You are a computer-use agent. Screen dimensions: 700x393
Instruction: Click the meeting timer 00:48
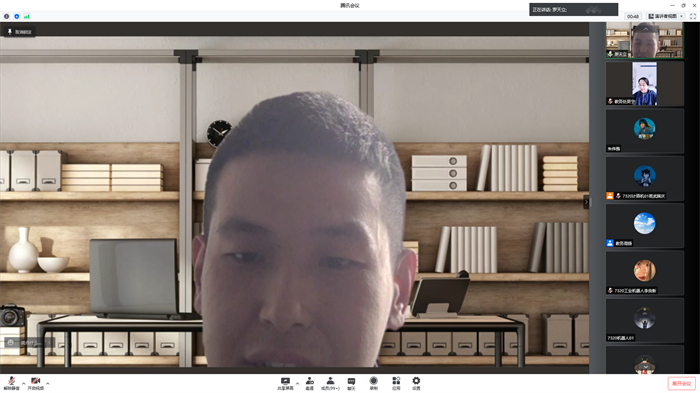[633, 16]
